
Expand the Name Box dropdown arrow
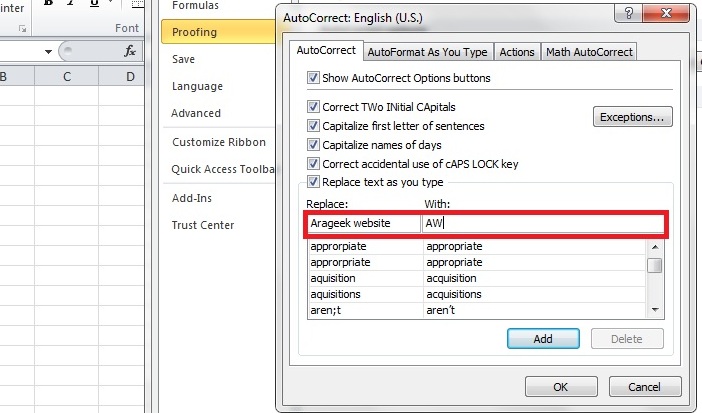(x=48, y=51)
